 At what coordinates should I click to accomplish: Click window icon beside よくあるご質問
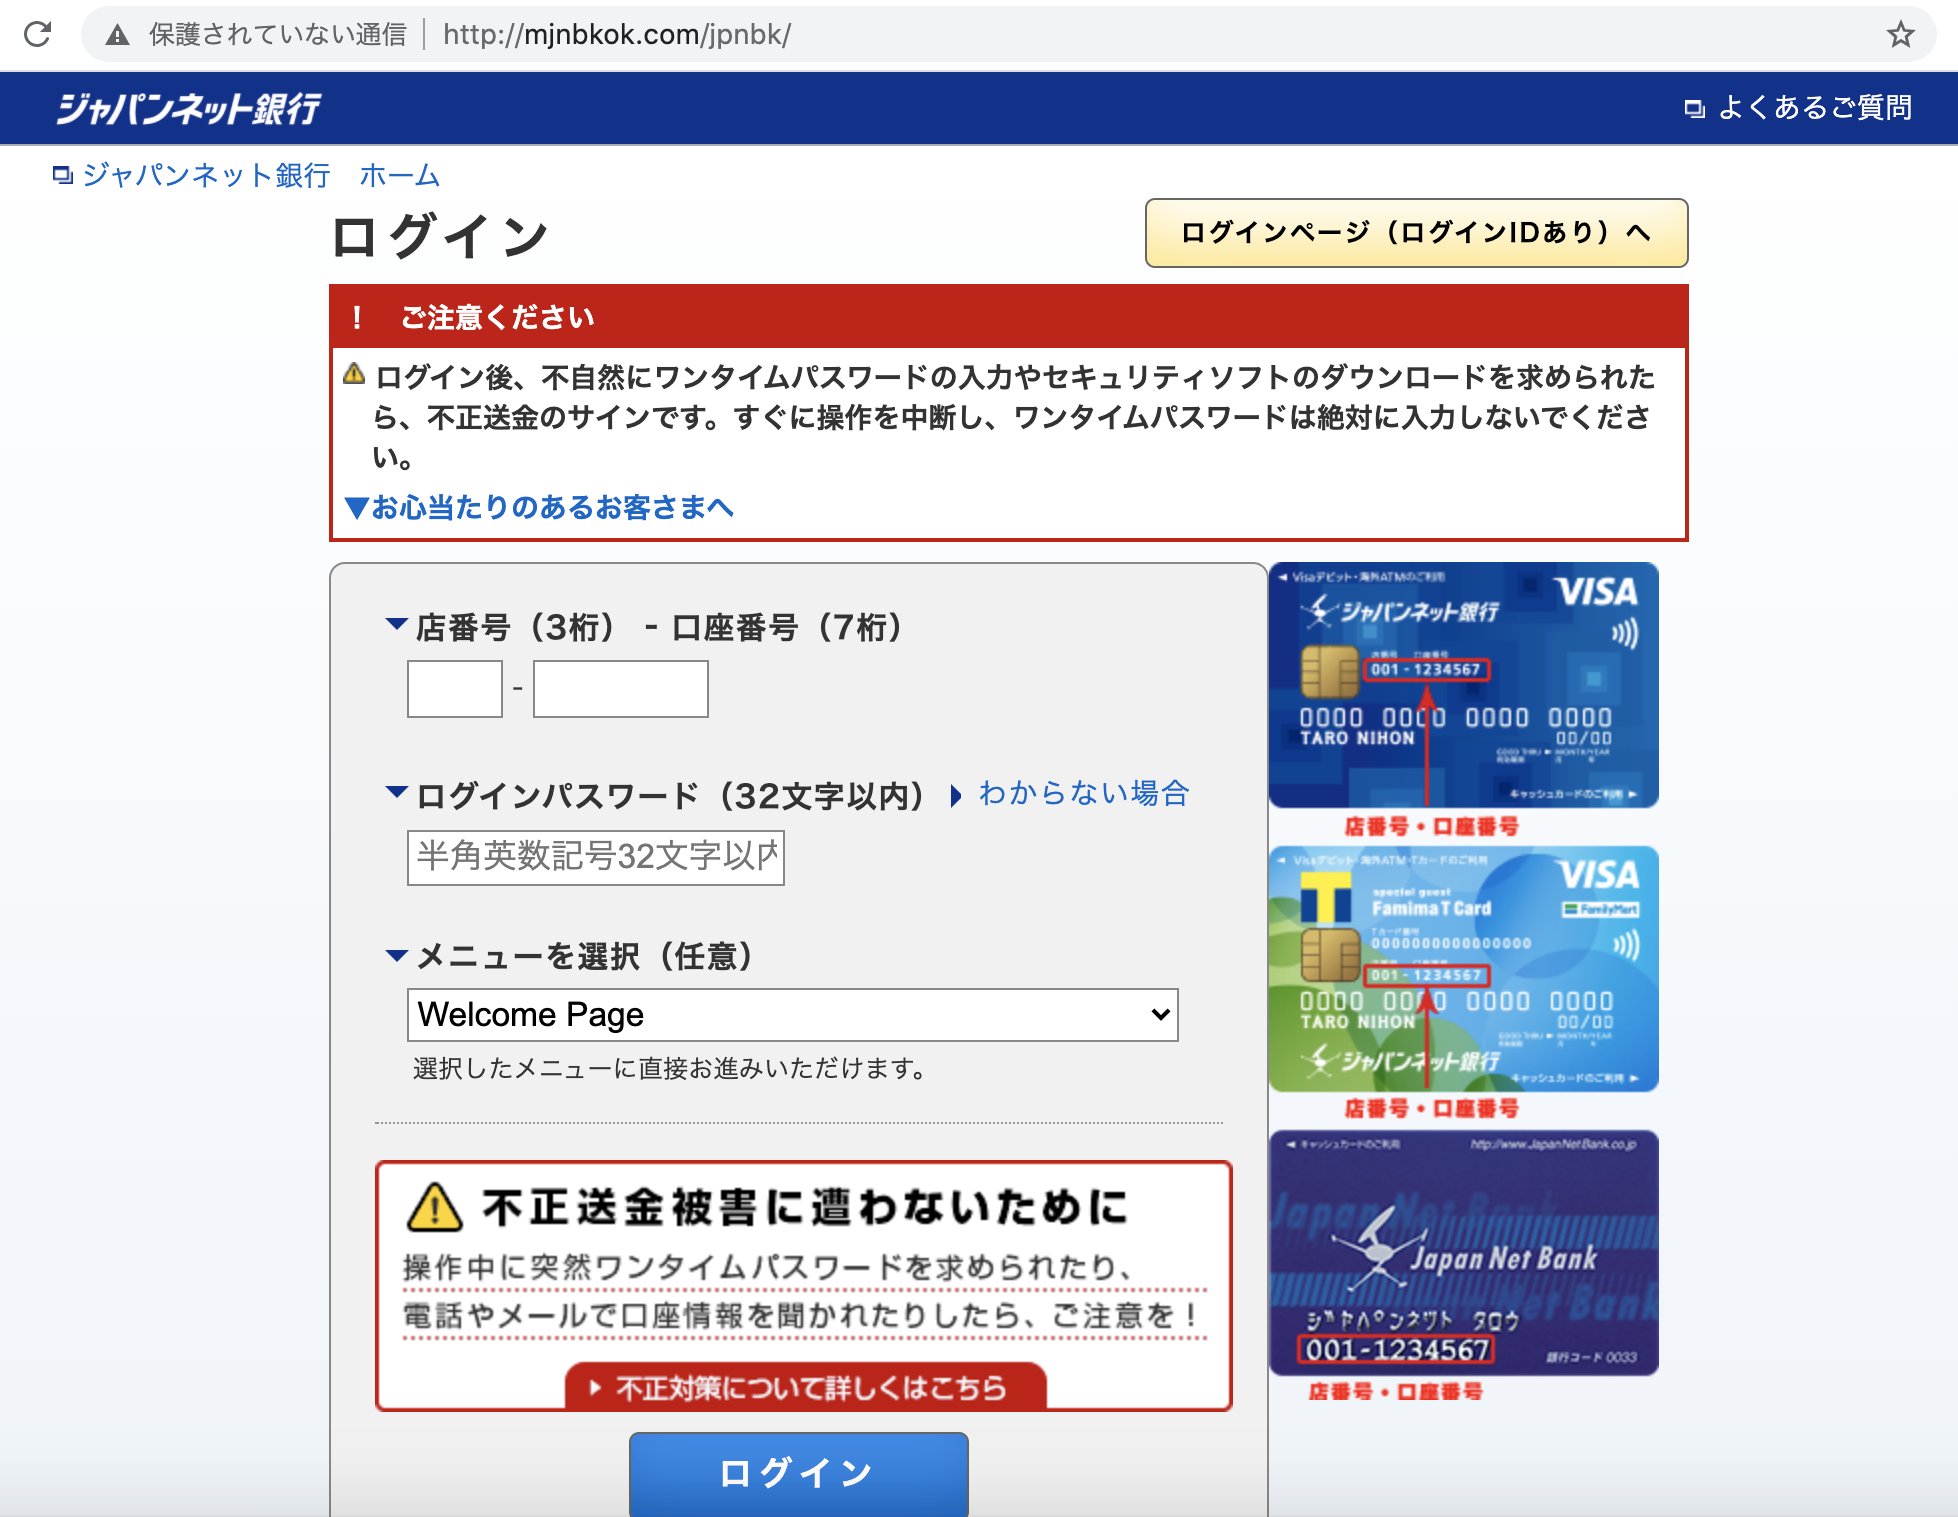pyautogui.click(x=1694, y=108)
